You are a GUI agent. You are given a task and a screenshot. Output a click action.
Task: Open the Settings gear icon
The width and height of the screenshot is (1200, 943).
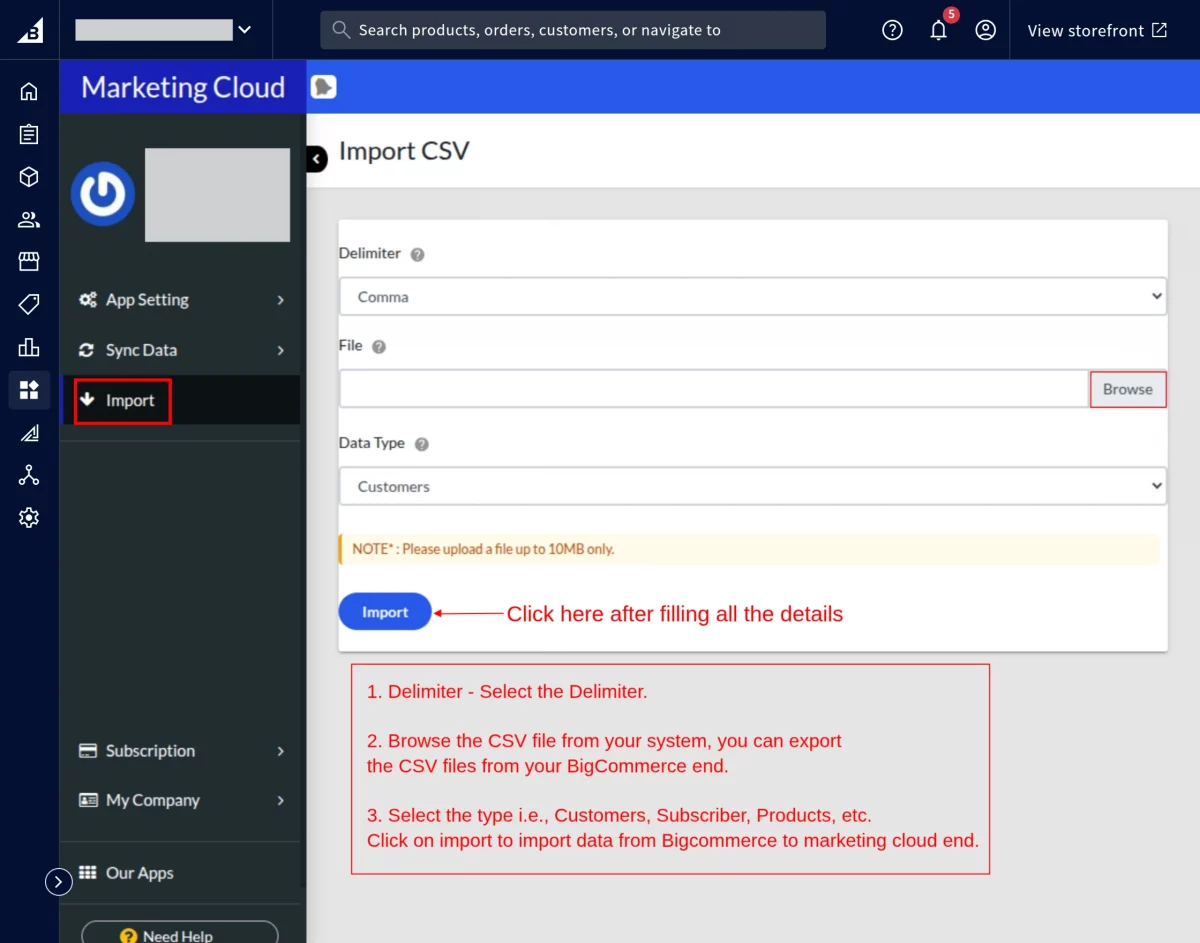click(29, 518)
